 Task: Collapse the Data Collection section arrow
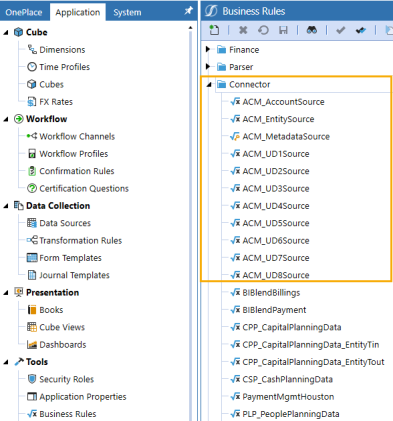[x=6, y=206]
